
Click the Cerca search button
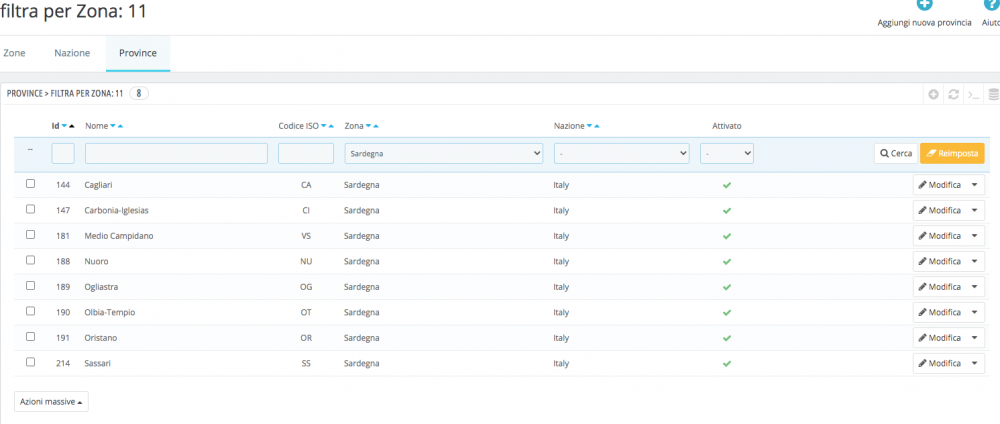896,154
